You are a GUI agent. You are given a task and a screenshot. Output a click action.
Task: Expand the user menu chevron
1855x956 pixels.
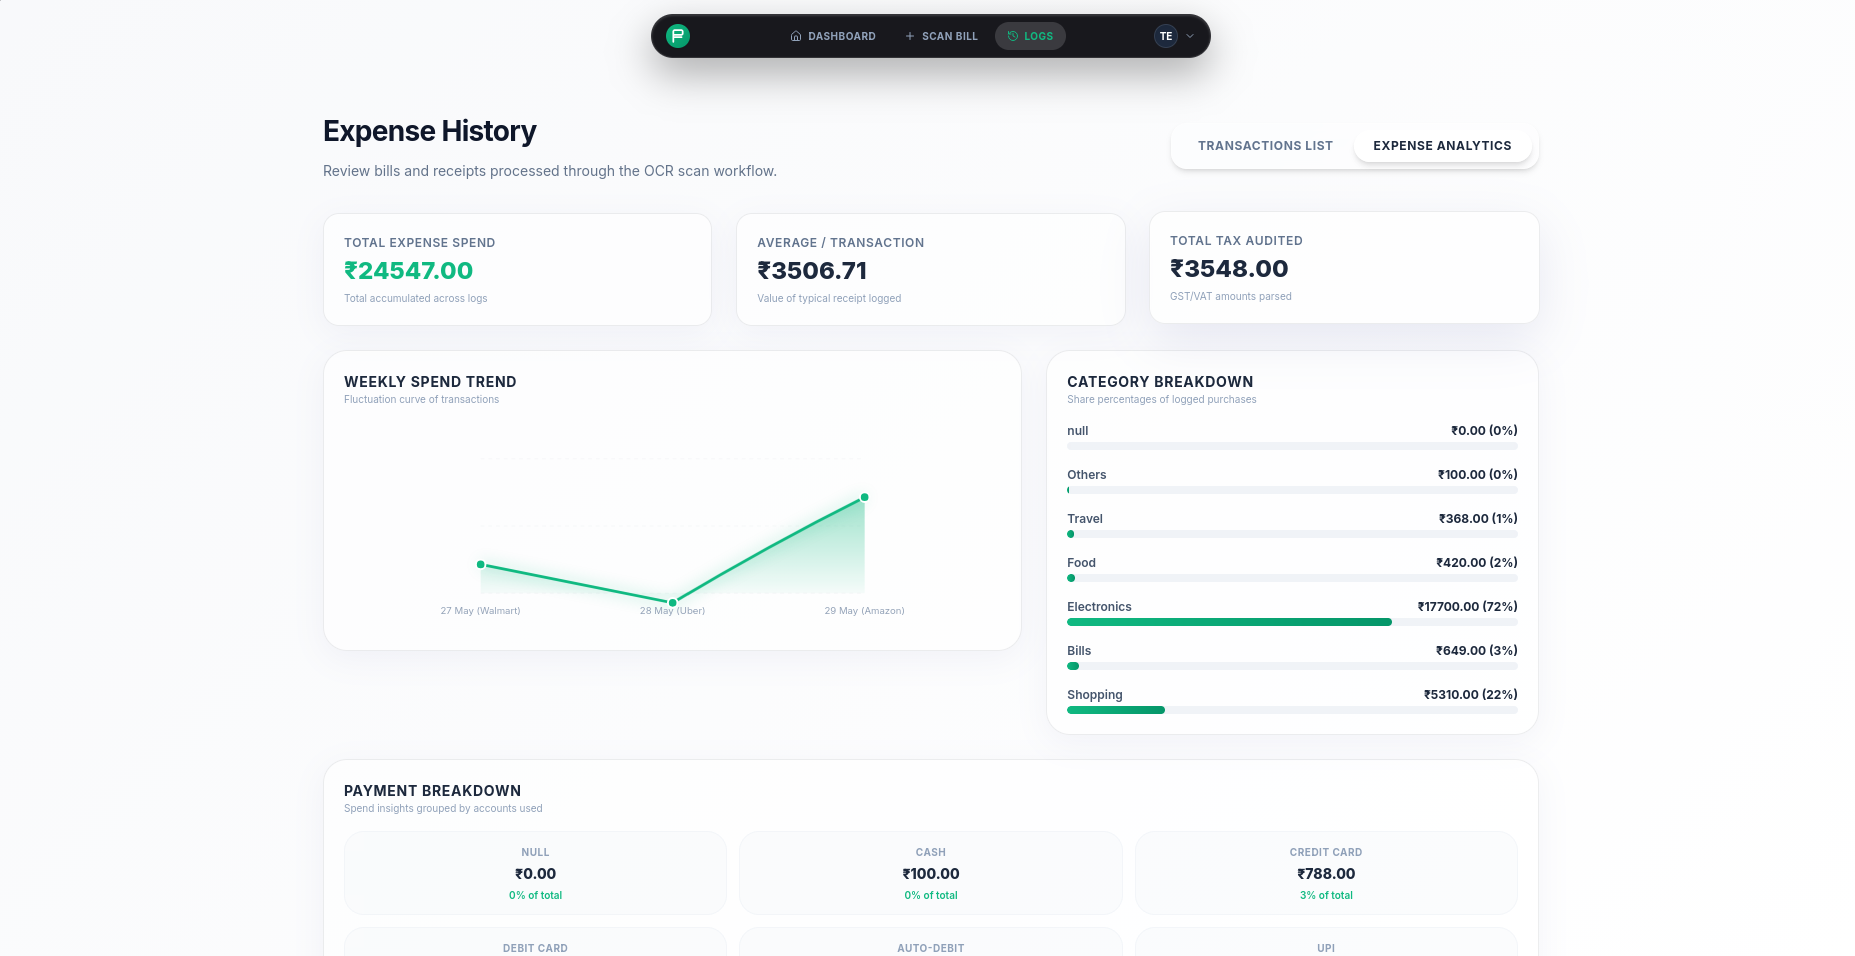(x=1190, y=36)
